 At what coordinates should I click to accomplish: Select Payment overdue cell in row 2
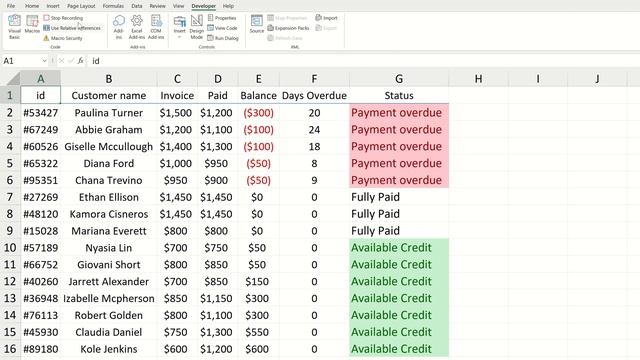[399, 113]
